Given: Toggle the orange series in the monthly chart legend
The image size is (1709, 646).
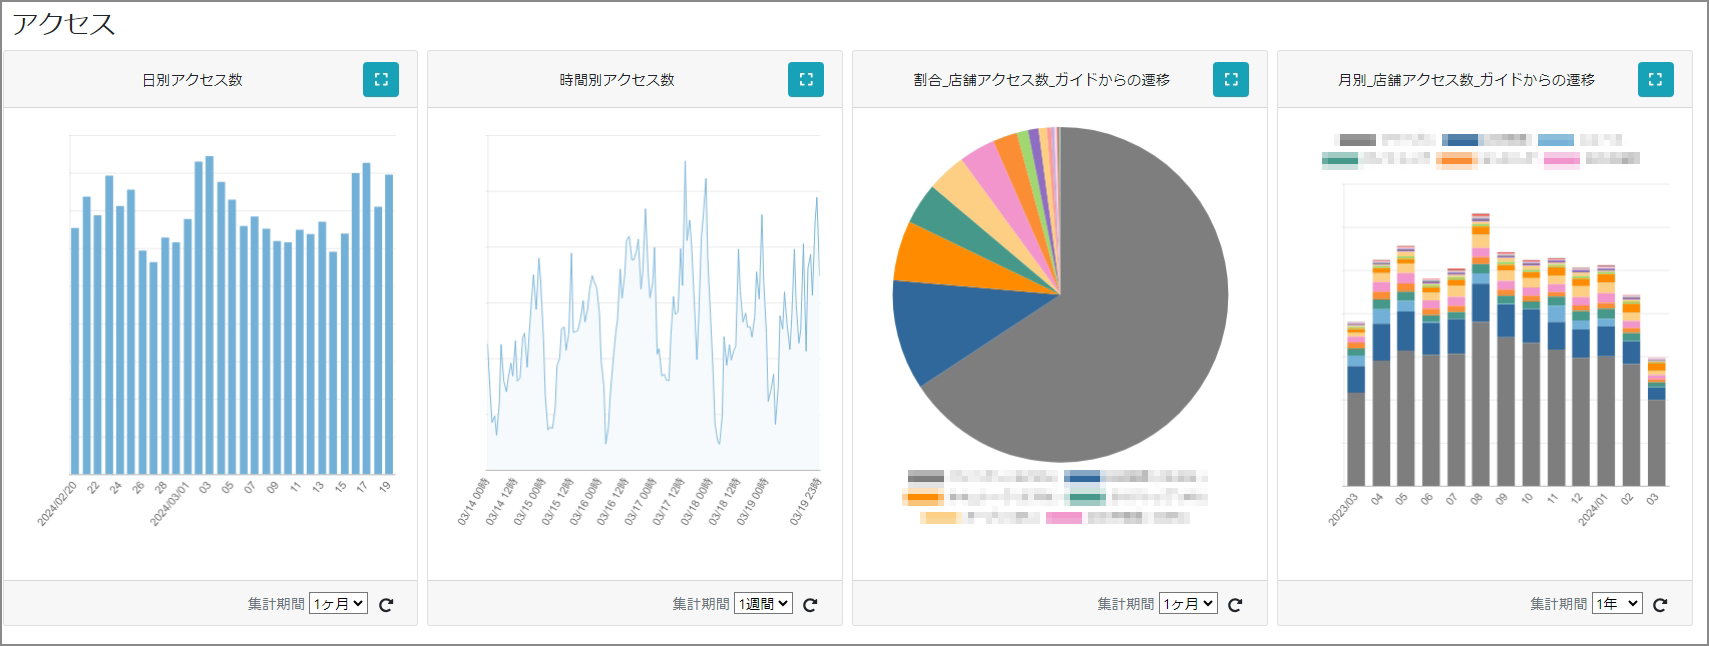Looking at the screenshot, I should (x=1454, y=159).
